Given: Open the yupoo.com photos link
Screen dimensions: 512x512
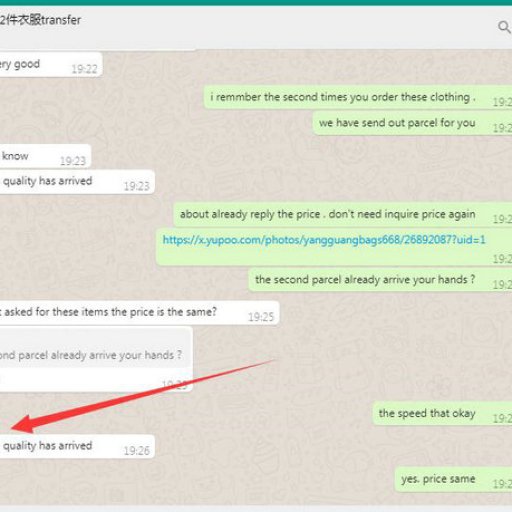Looking at the screenshot, I should (324, 240).
